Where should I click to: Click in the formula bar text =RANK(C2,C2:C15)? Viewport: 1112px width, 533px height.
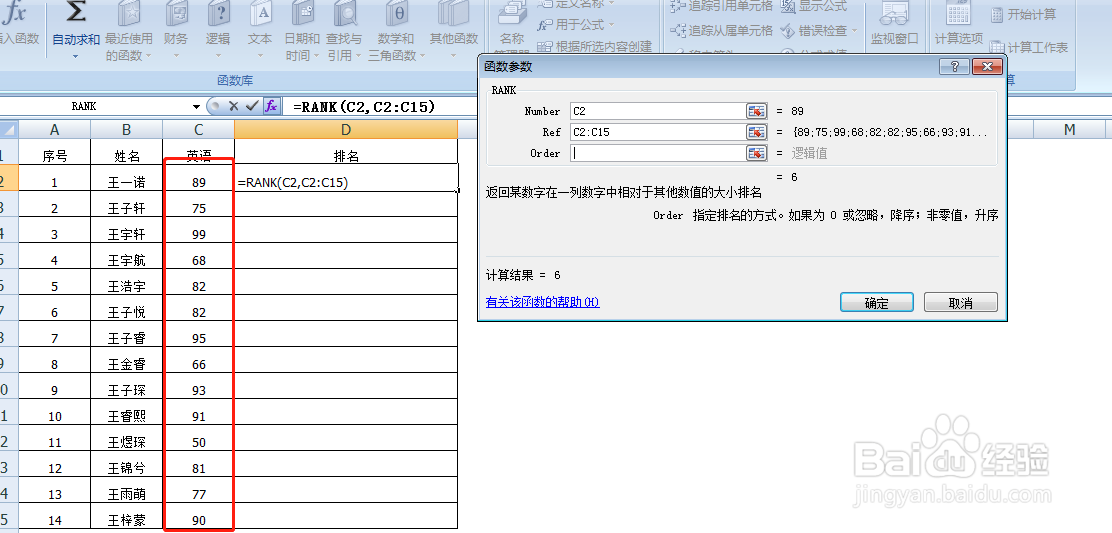pyautogui.click(x=364, y=107)
